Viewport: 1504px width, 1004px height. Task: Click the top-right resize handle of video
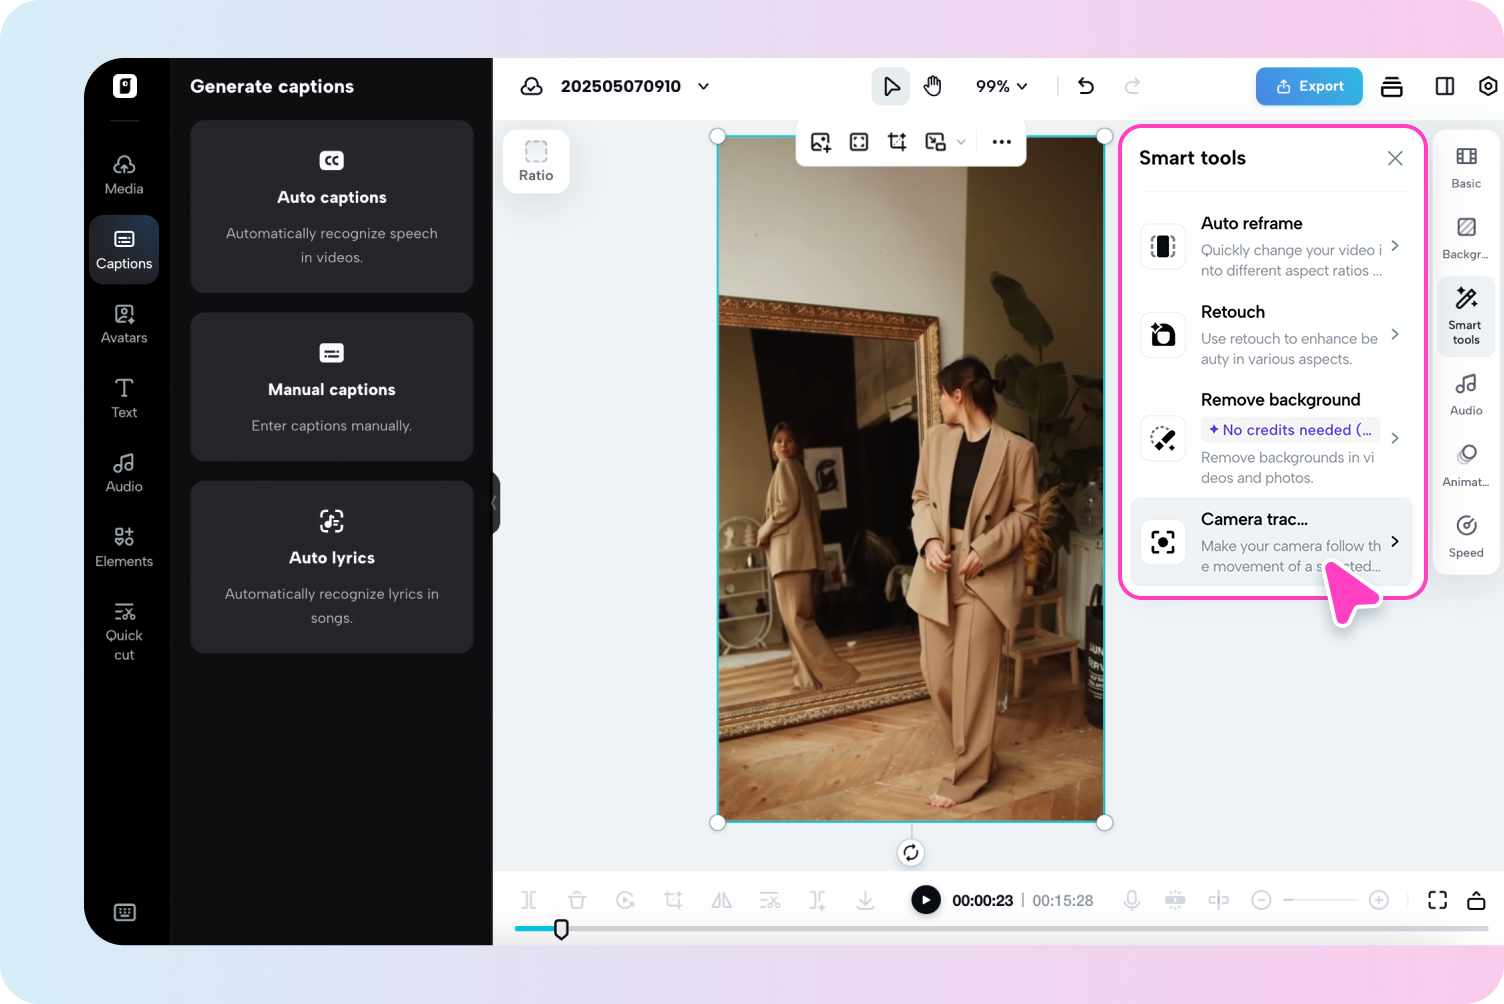[1104, 136]
